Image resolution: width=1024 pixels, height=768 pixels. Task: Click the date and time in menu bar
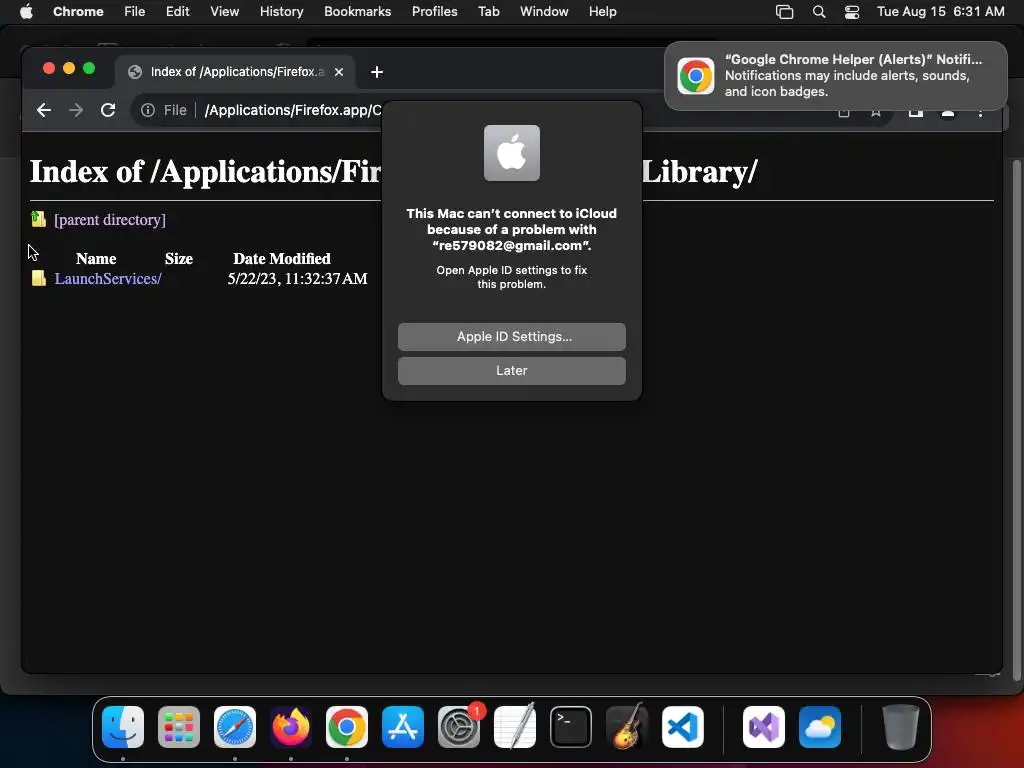point(940,11)
